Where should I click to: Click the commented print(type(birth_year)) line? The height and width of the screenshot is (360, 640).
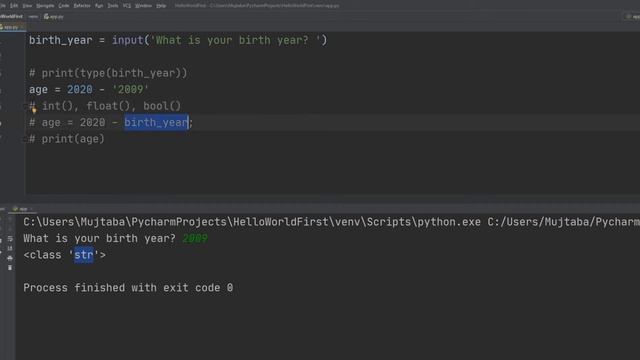(108, 73)
